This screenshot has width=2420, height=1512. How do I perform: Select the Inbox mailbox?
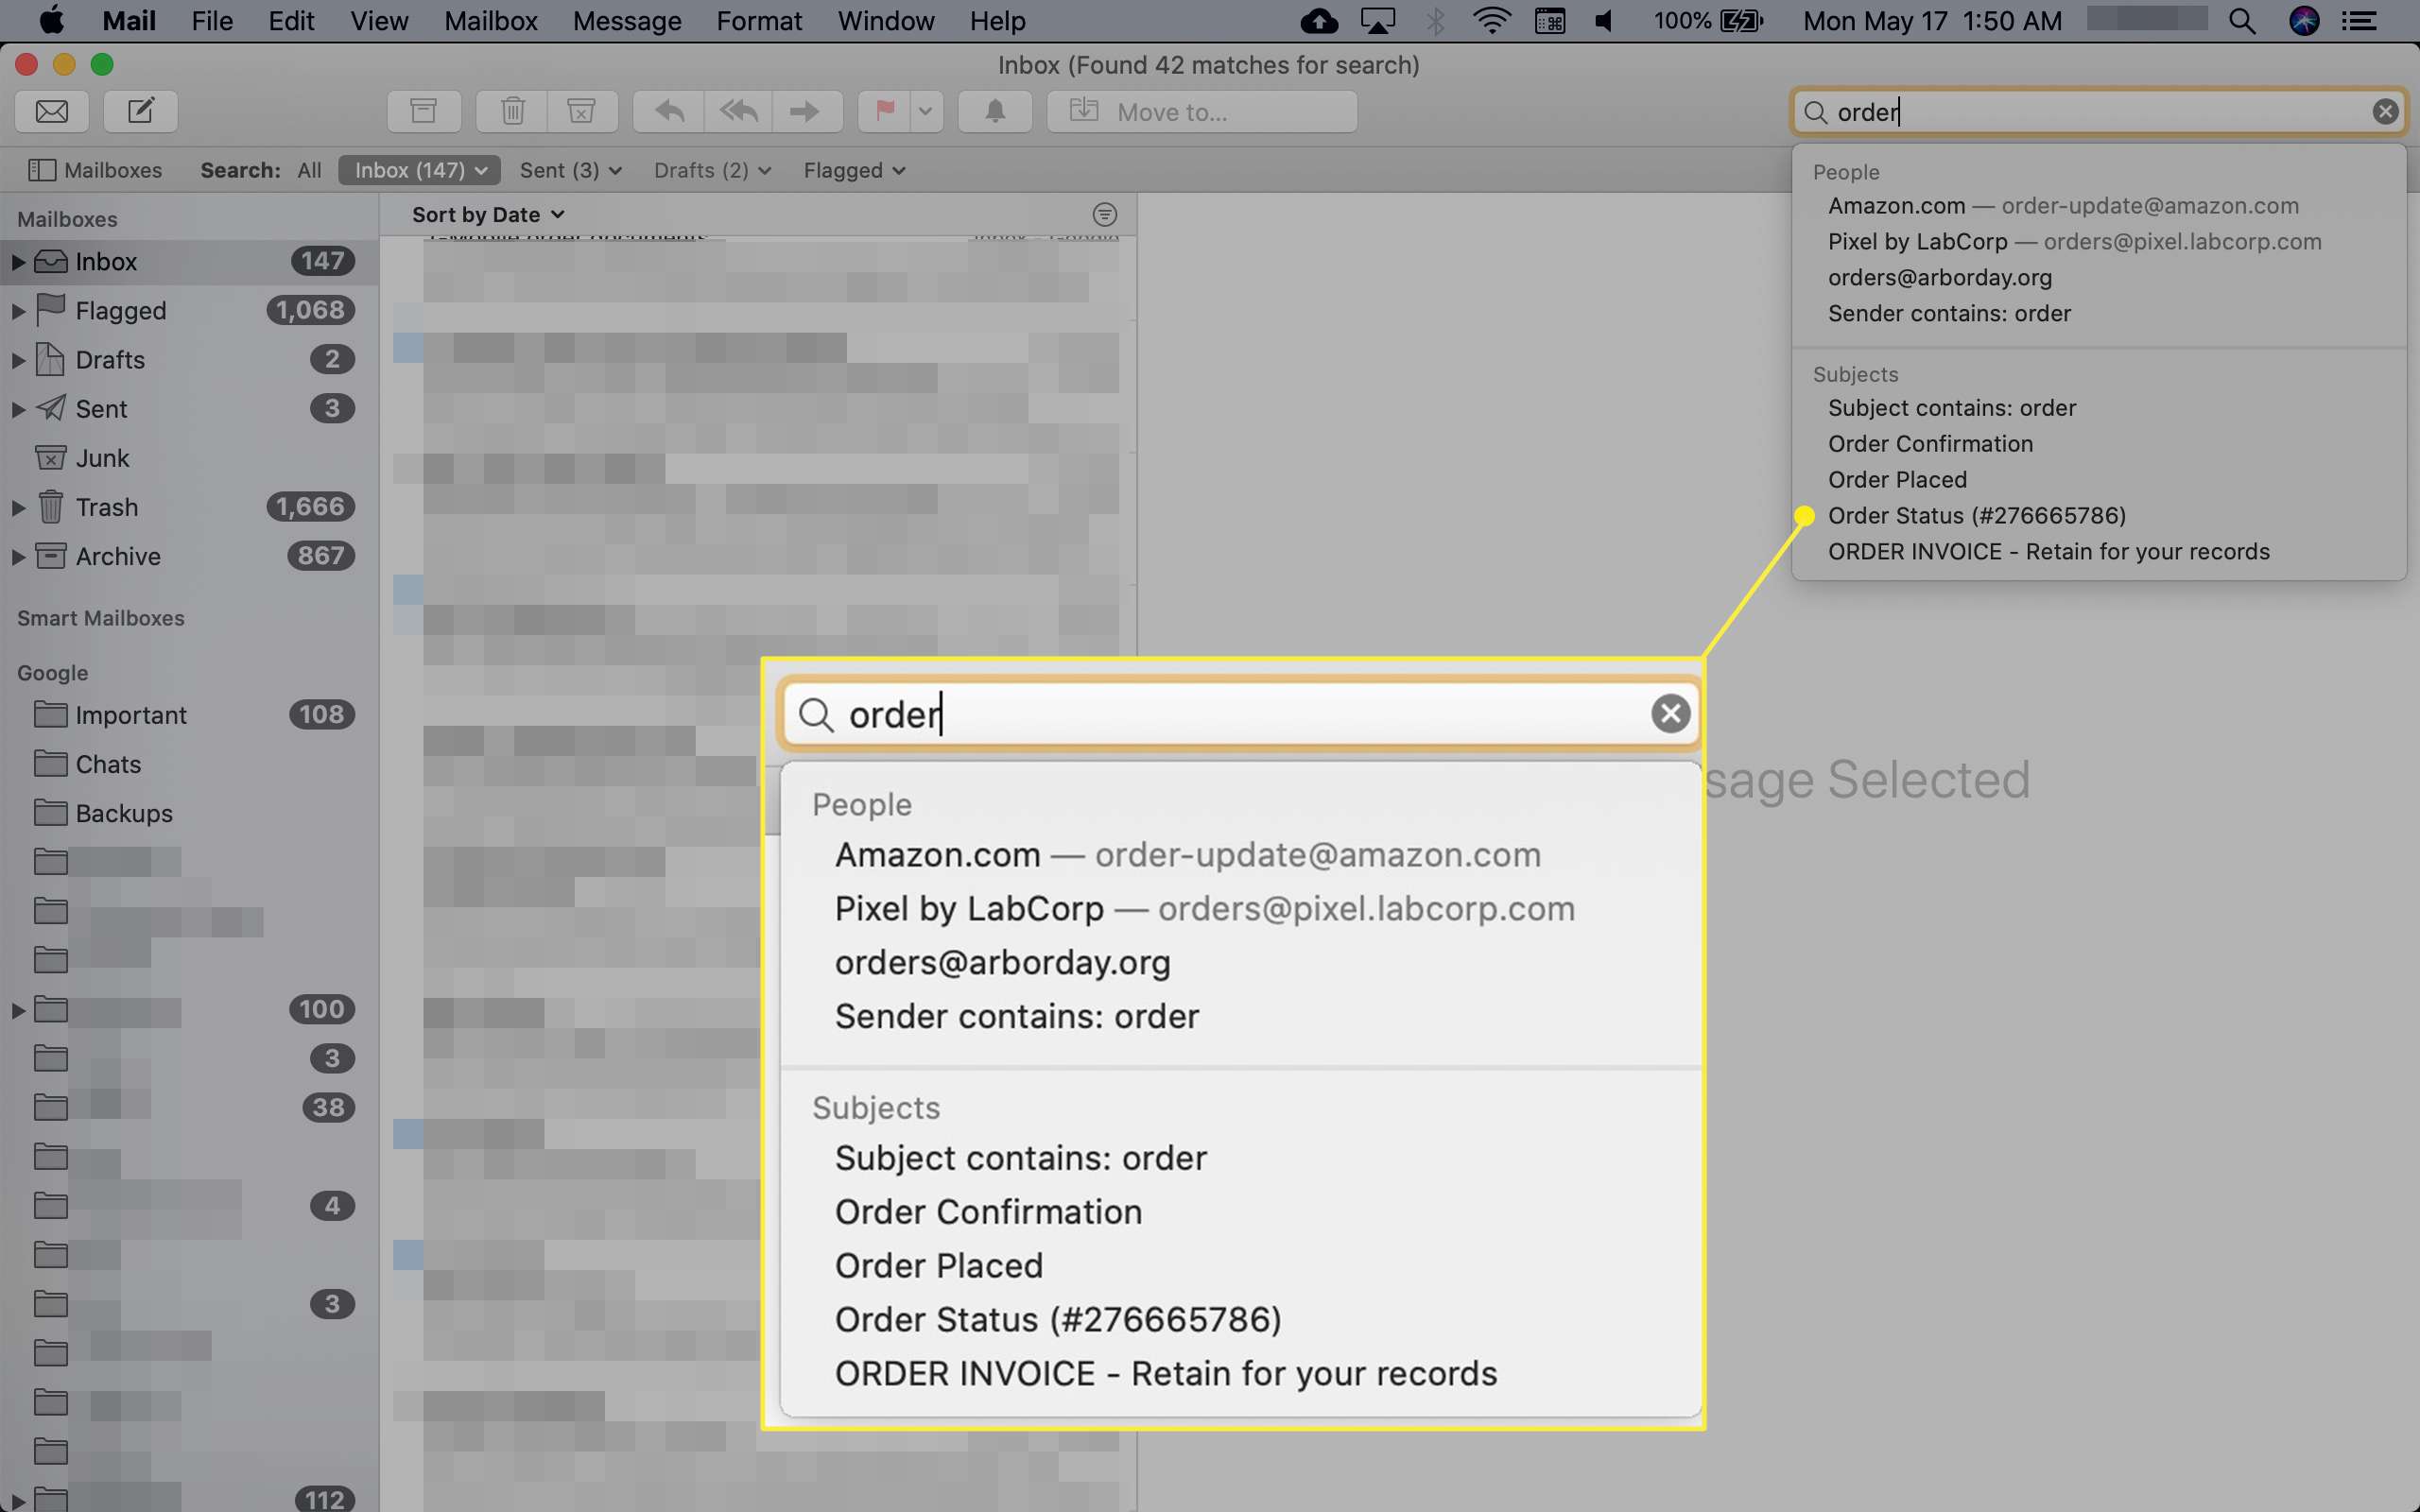[x=189, y=262]
